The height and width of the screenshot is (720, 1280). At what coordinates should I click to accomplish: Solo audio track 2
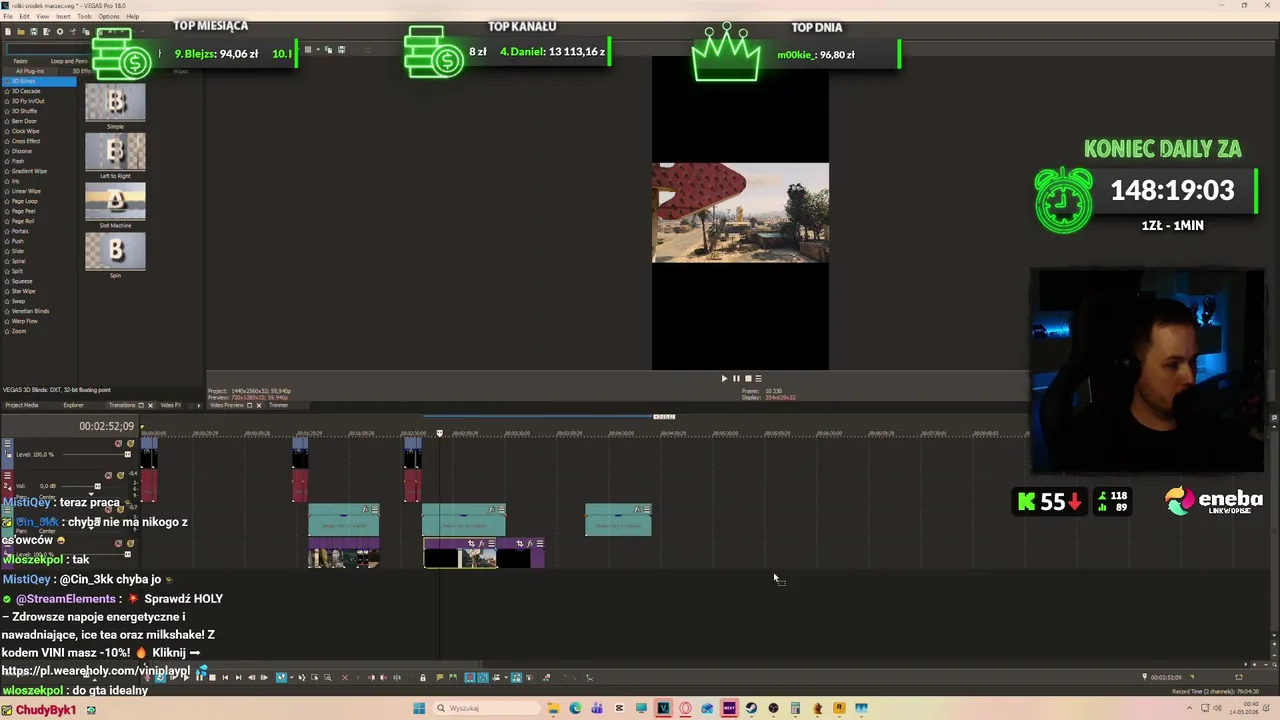click(120, 476)
